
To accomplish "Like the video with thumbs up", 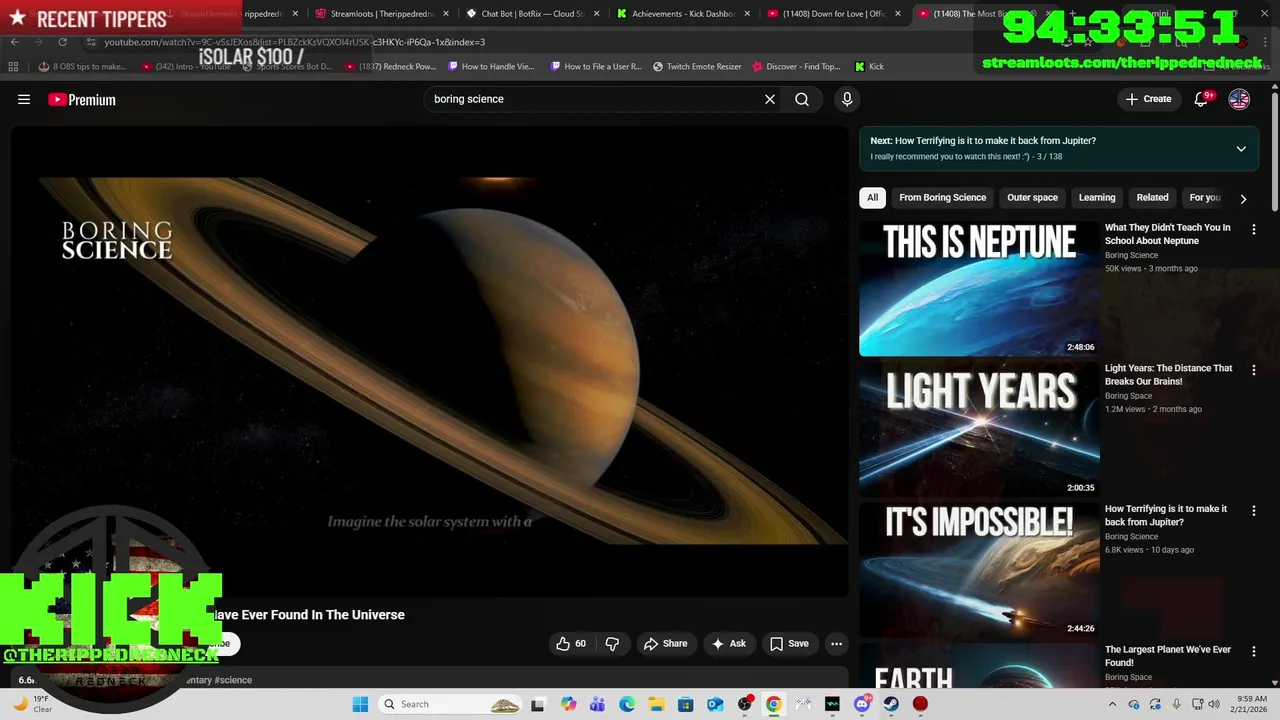I will pos(571,644).
